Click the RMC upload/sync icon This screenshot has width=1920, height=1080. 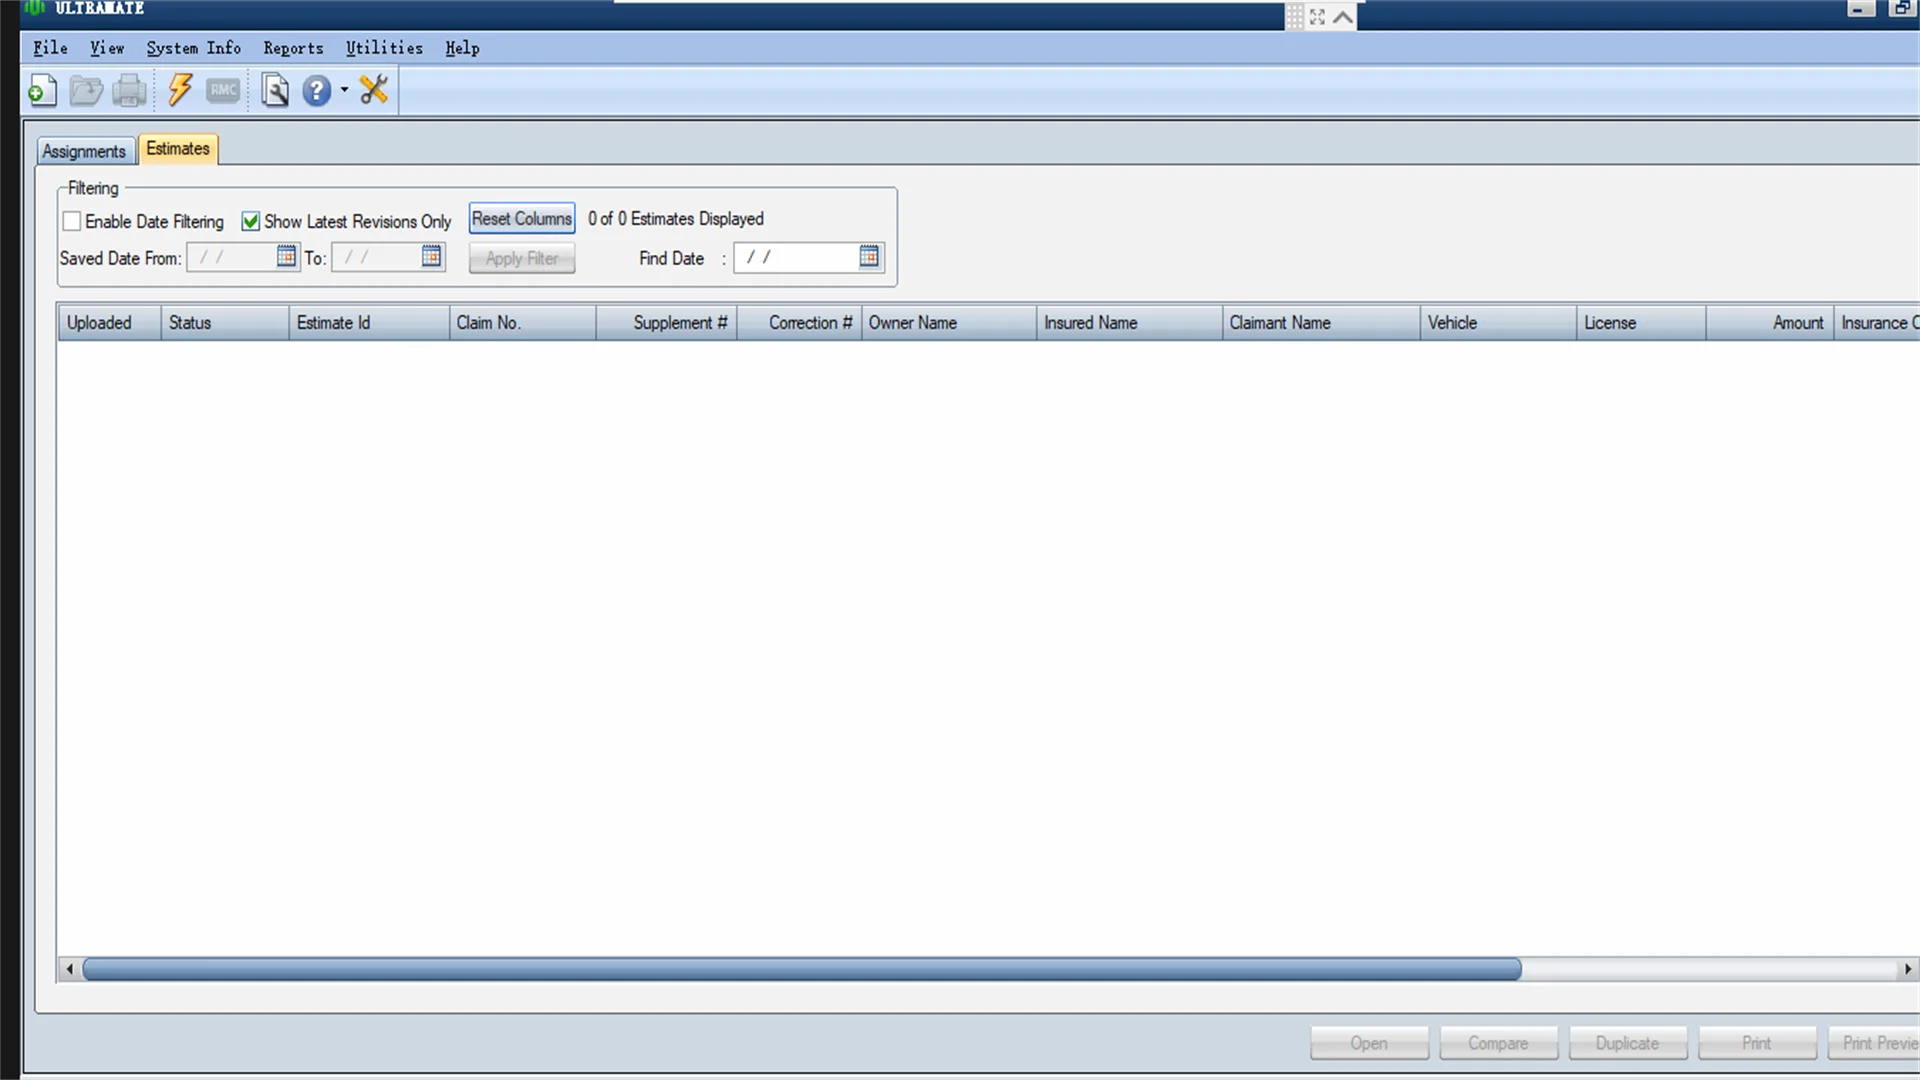tap(222, 88)
